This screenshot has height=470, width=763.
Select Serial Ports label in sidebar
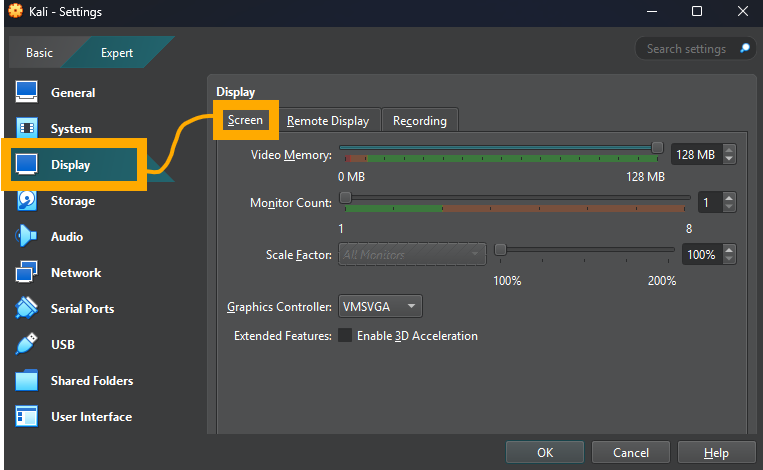pyautogui.click(x=83, y=308)
